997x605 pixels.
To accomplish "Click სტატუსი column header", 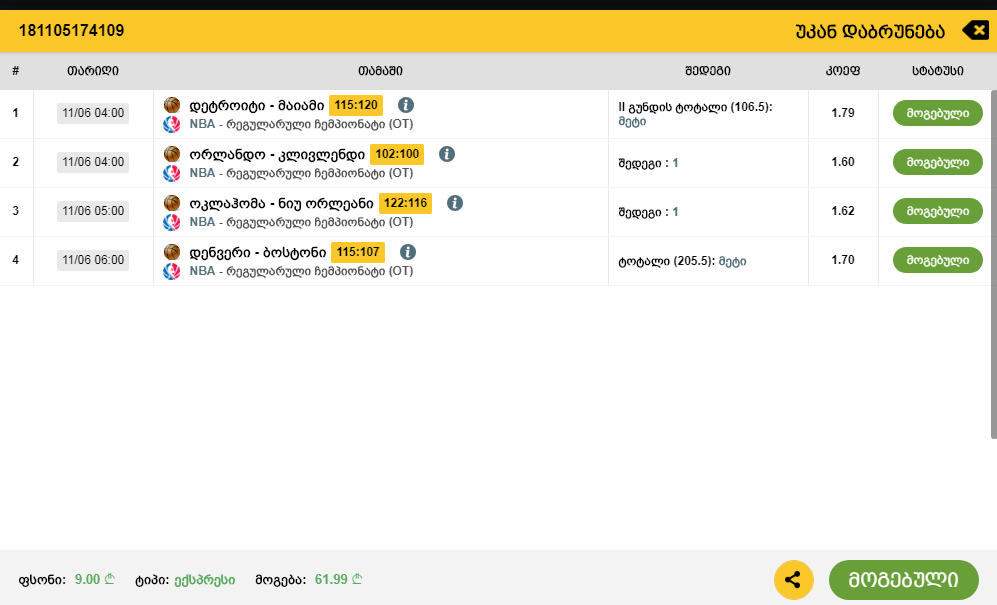I will (938, 71).
